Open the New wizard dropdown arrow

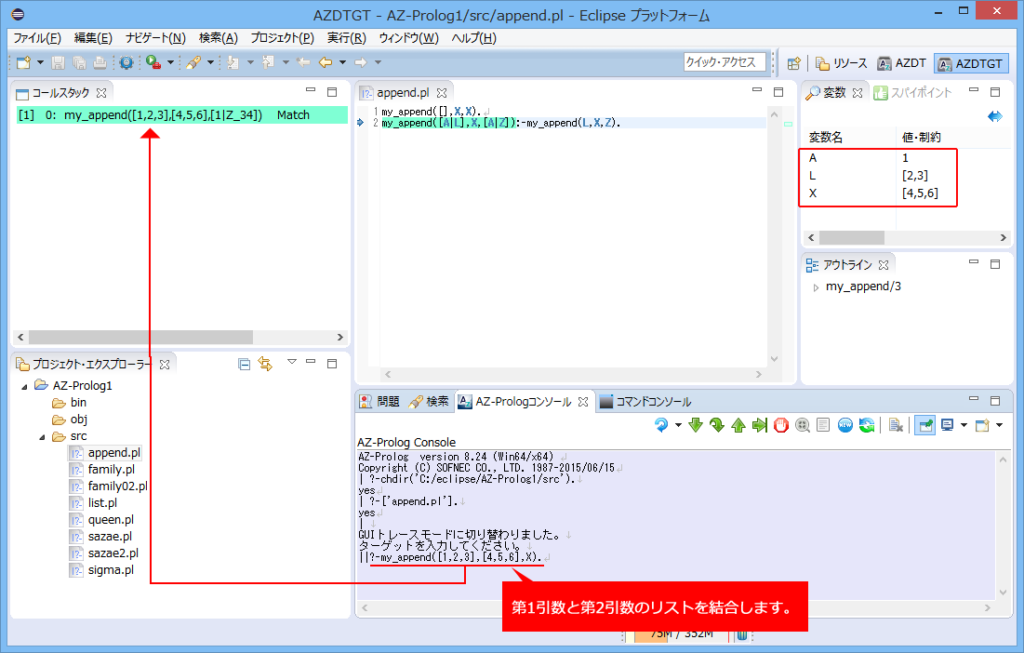tap(40, 63)
